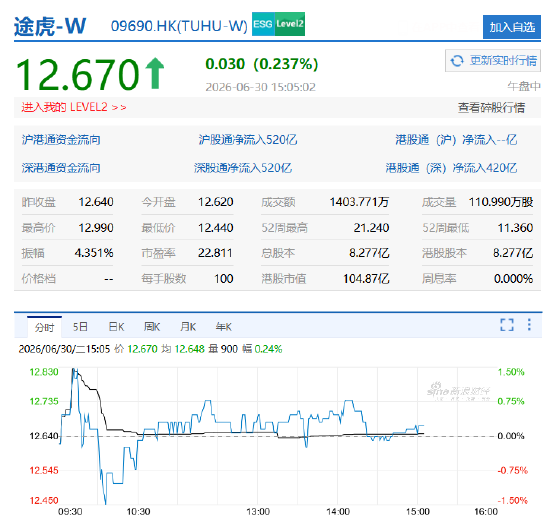This screenshot has width=550, height=516.
Task: Click the green up arrow beside price
Action: pos(155,73)
